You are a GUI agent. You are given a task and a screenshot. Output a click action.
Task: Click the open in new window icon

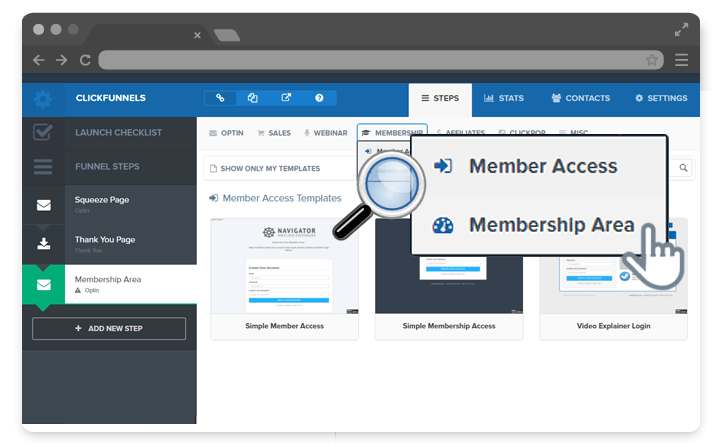pos(286,98)
